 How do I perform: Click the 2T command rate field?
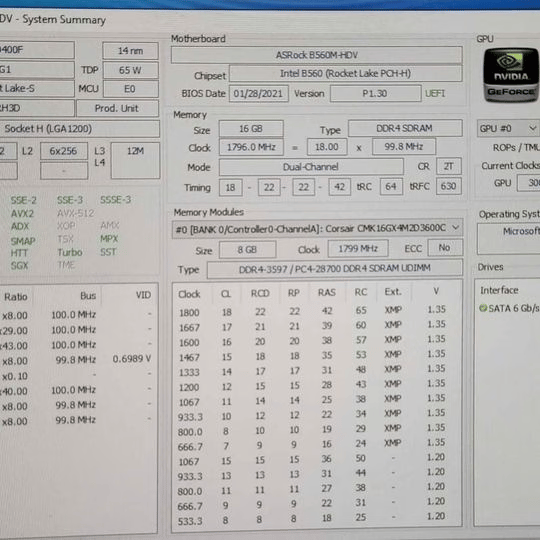point(448,167)
